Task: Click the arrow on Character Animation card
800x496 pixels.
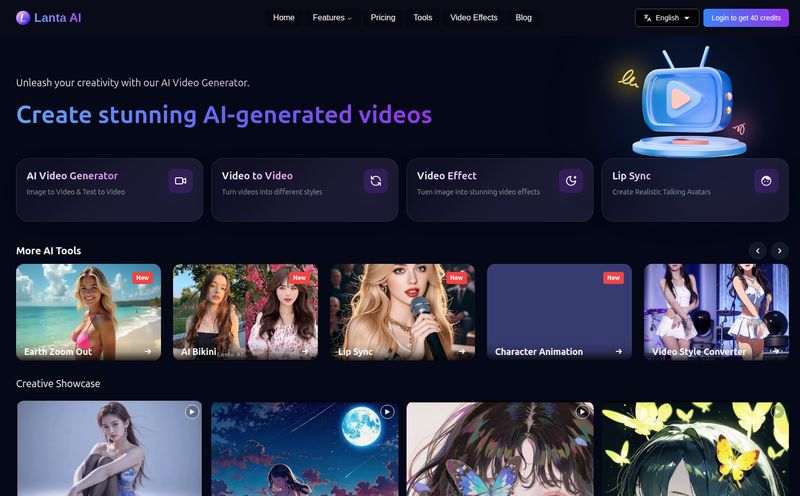Action: coord(619,352)
